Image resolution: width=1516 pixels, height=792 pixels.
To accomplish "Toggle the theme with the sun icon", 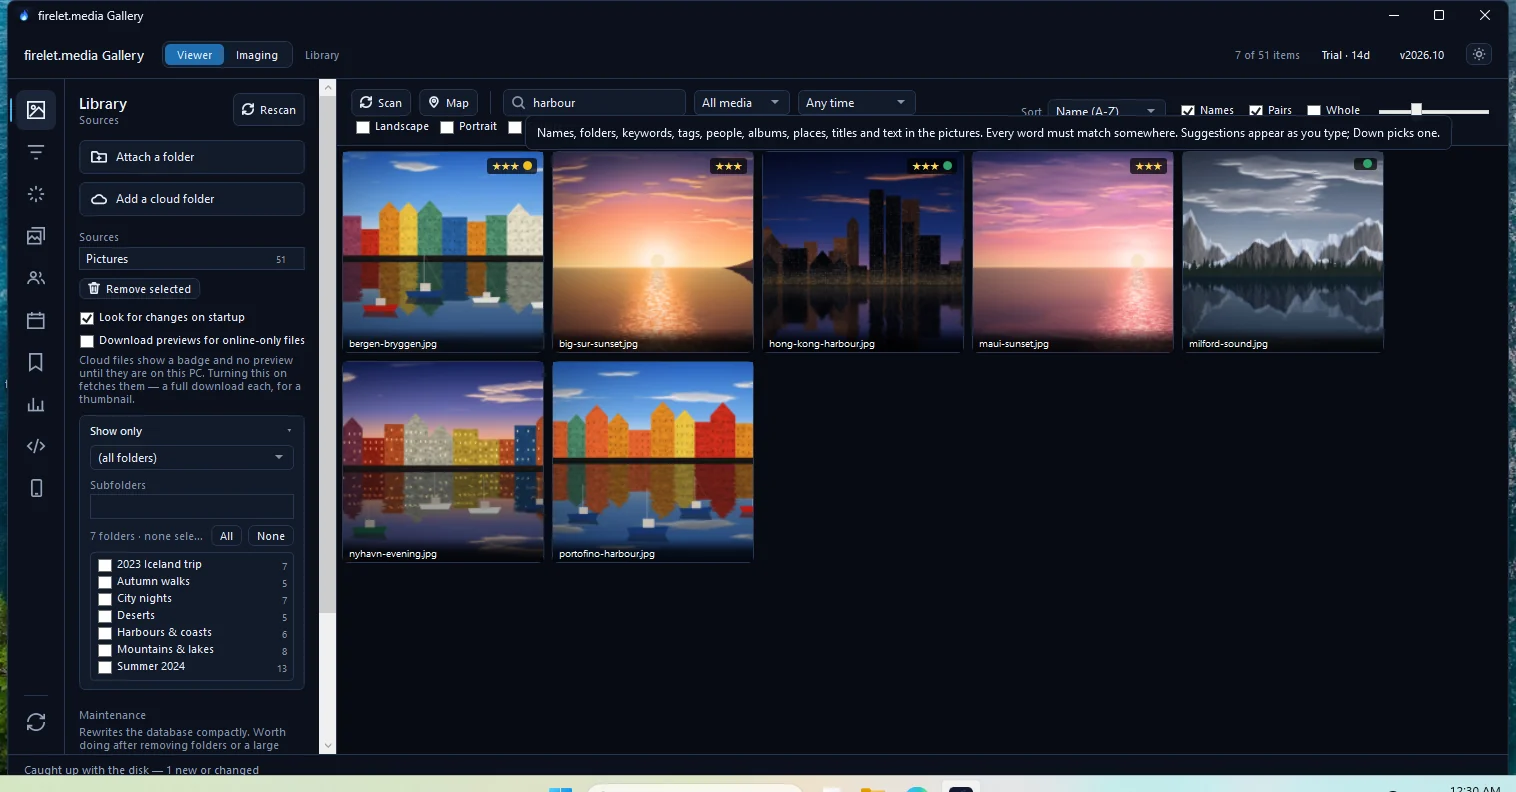I will 1479,55.
